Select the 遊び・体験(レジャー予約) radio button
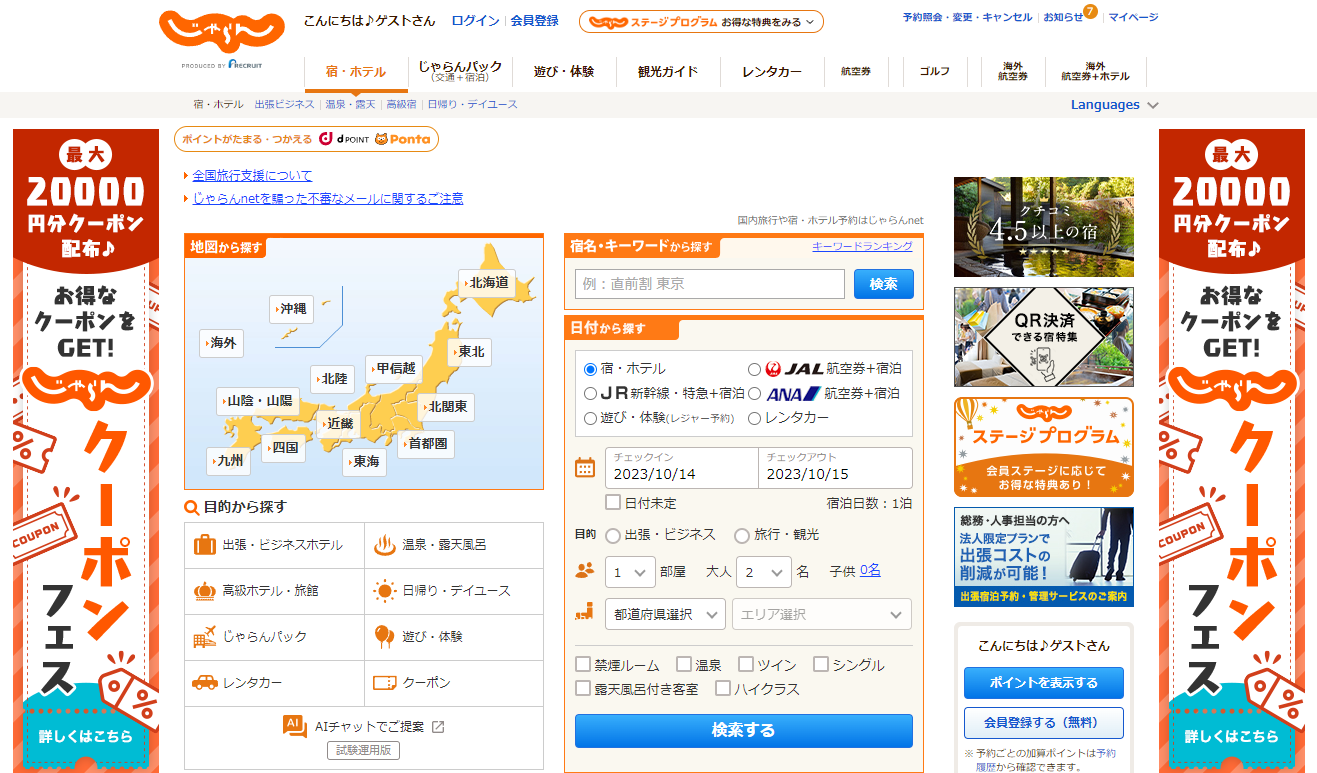This screenshot has width=1317, height=773. coord(590,418)
